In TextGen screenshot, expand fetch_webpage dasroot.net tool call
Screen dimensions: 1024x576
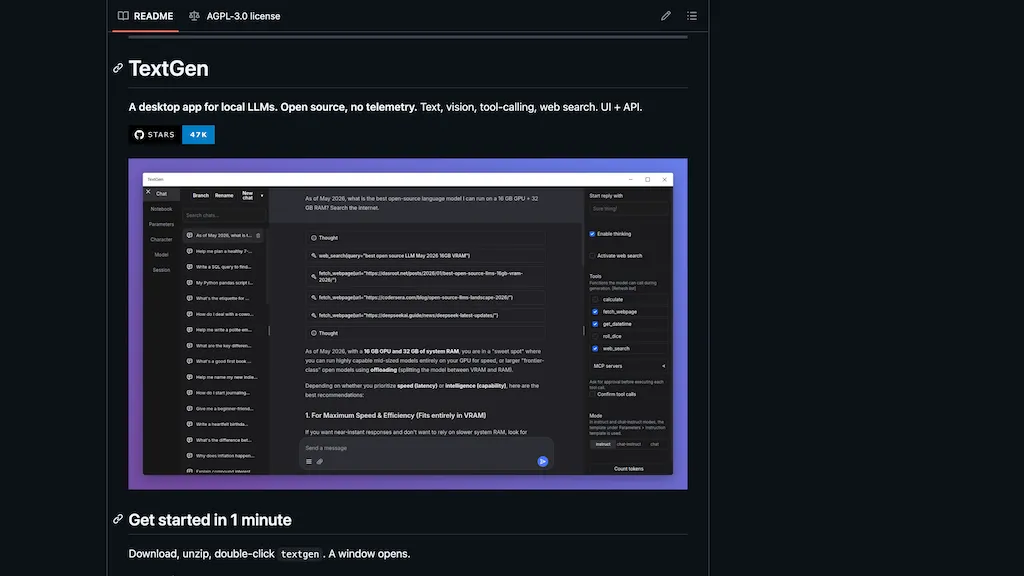[426, 276]
